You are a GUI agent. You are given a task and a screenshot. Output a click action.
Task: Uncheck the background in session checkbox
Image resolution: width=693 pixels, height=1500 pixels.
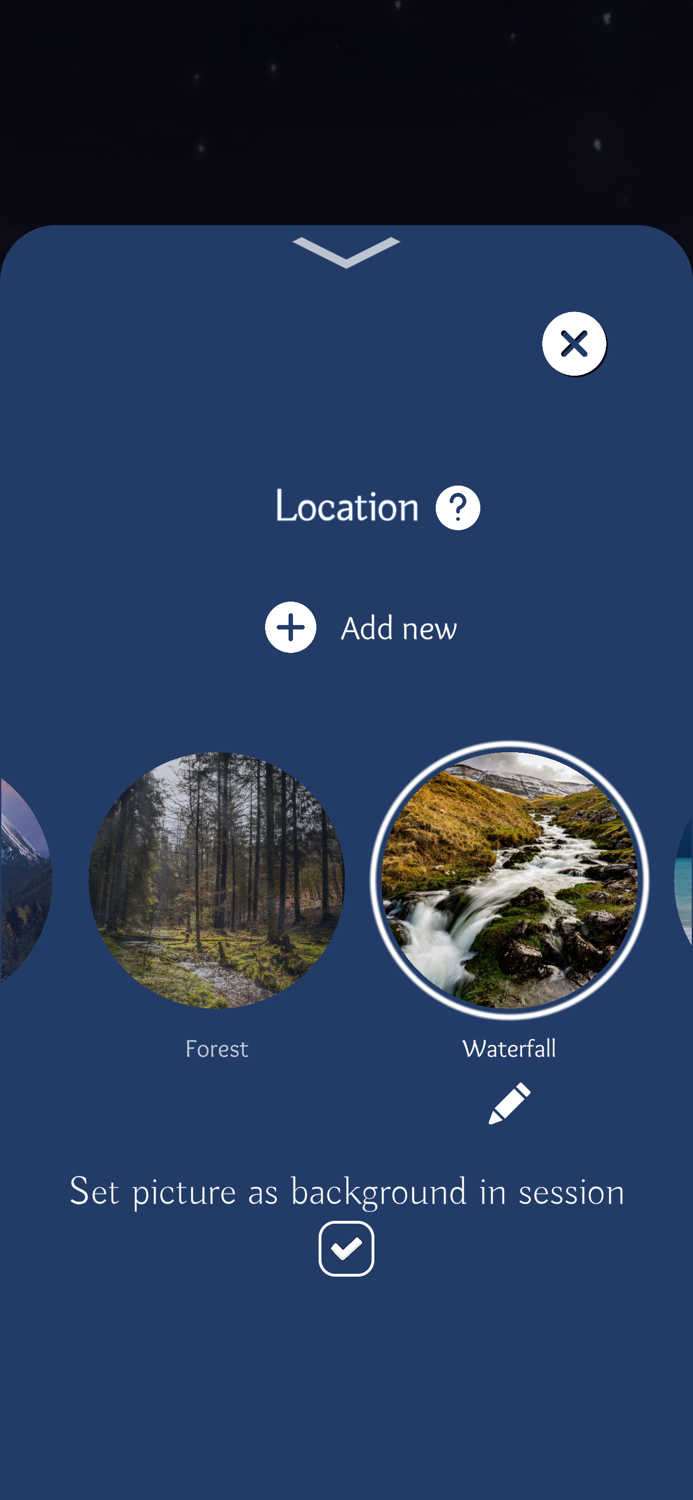(x=346, y=1249)
